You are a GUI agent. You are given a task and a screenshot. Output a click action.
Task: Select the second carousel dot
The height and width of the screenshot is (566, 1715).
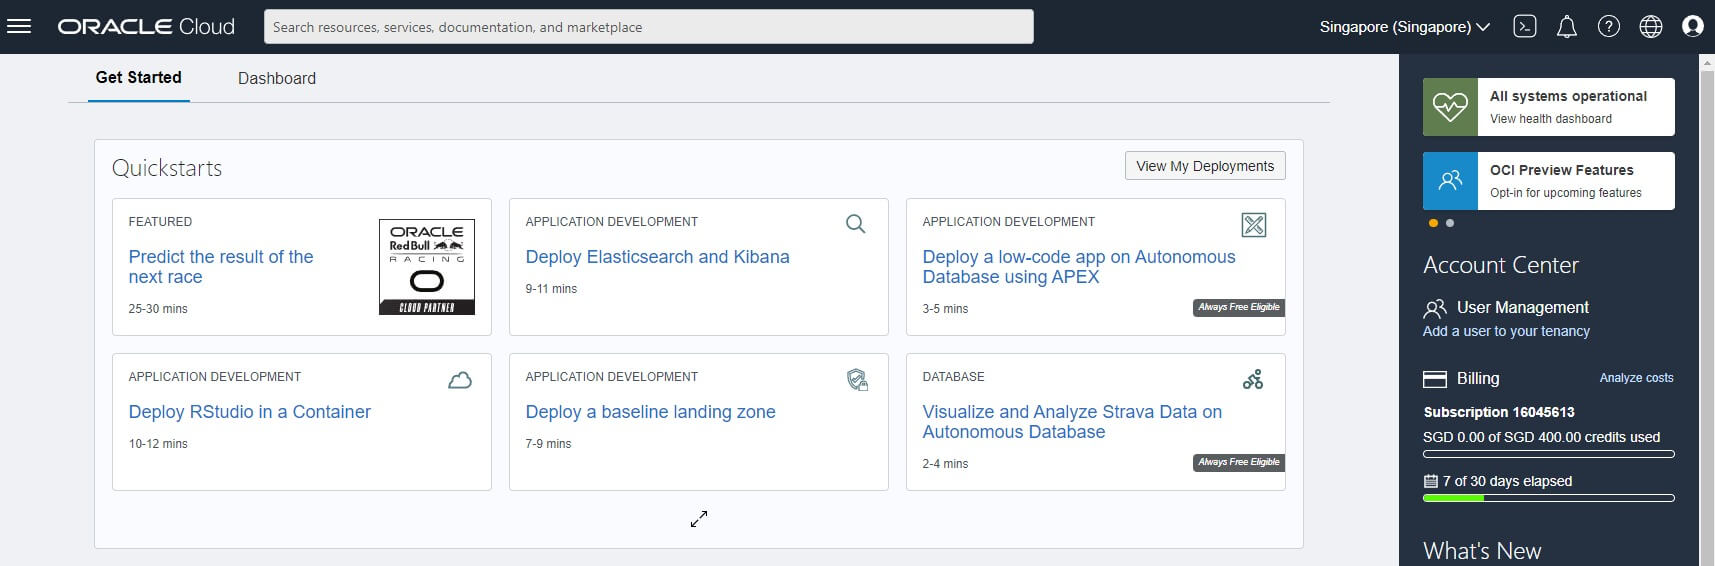point(1450,223)
